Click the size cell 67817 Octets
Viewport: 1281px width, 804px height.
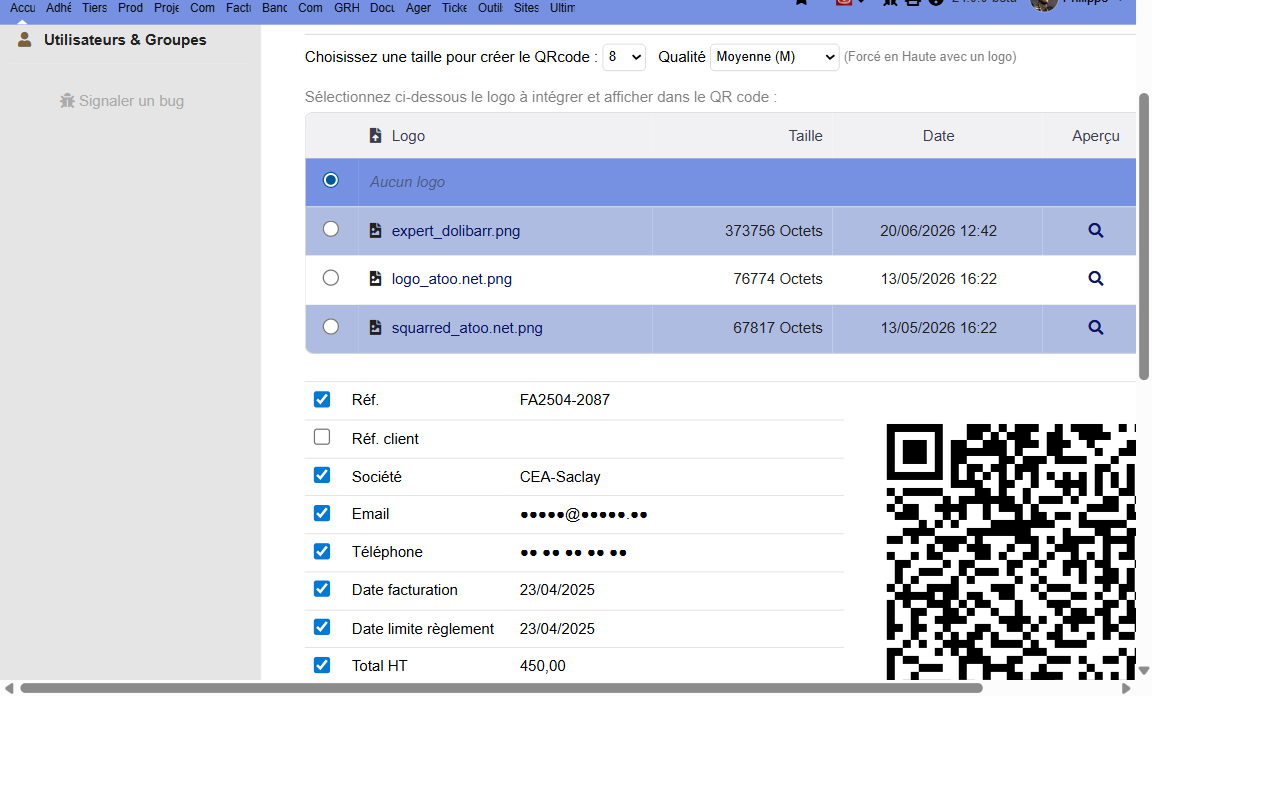[778, 327]
